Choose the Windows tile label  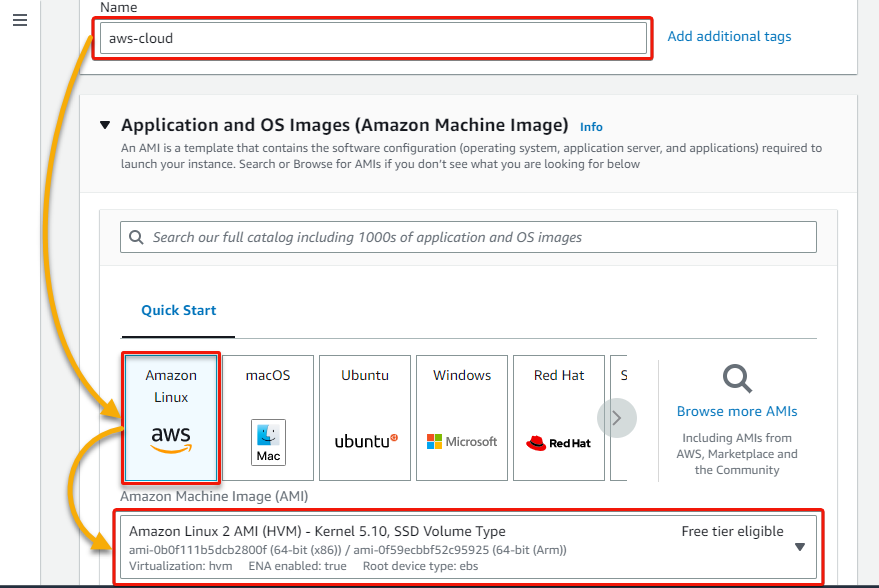[462, 375]
